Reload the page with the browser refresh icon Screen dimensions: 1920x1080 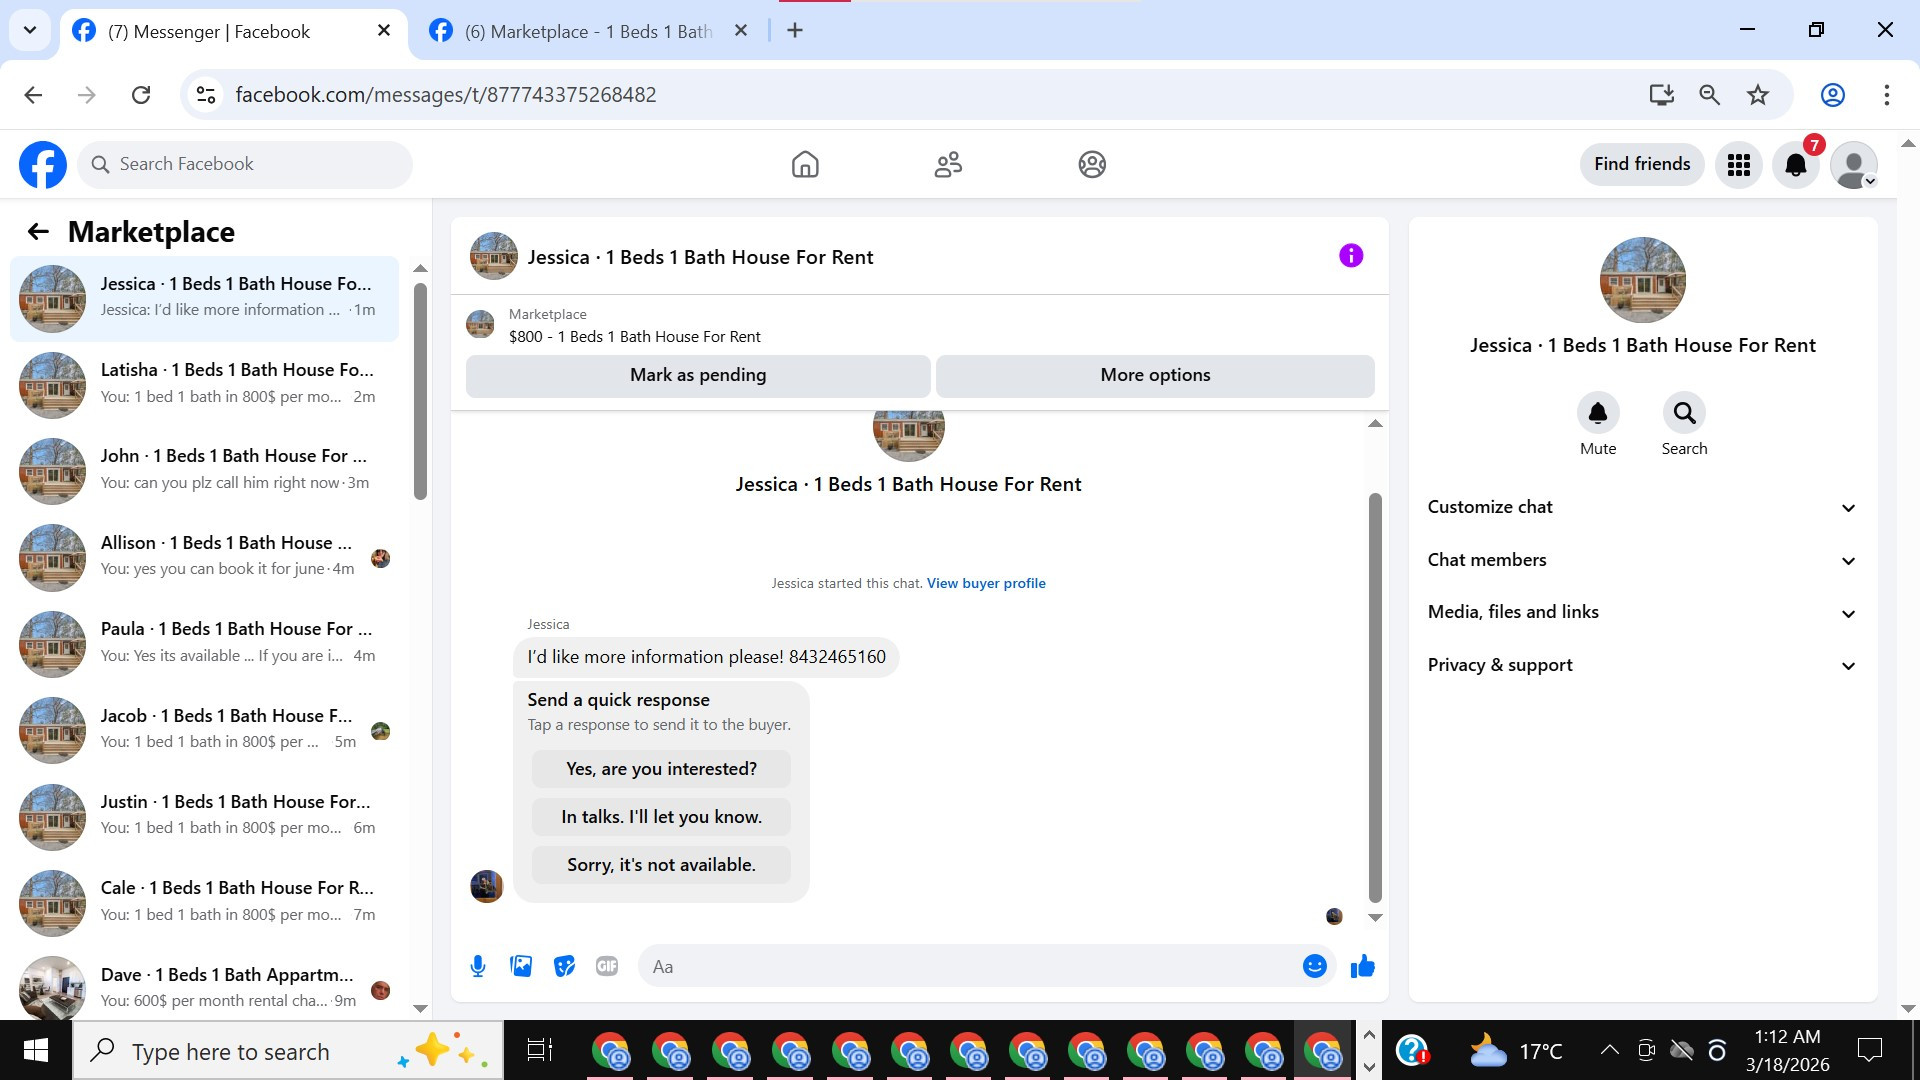[141, 95]
